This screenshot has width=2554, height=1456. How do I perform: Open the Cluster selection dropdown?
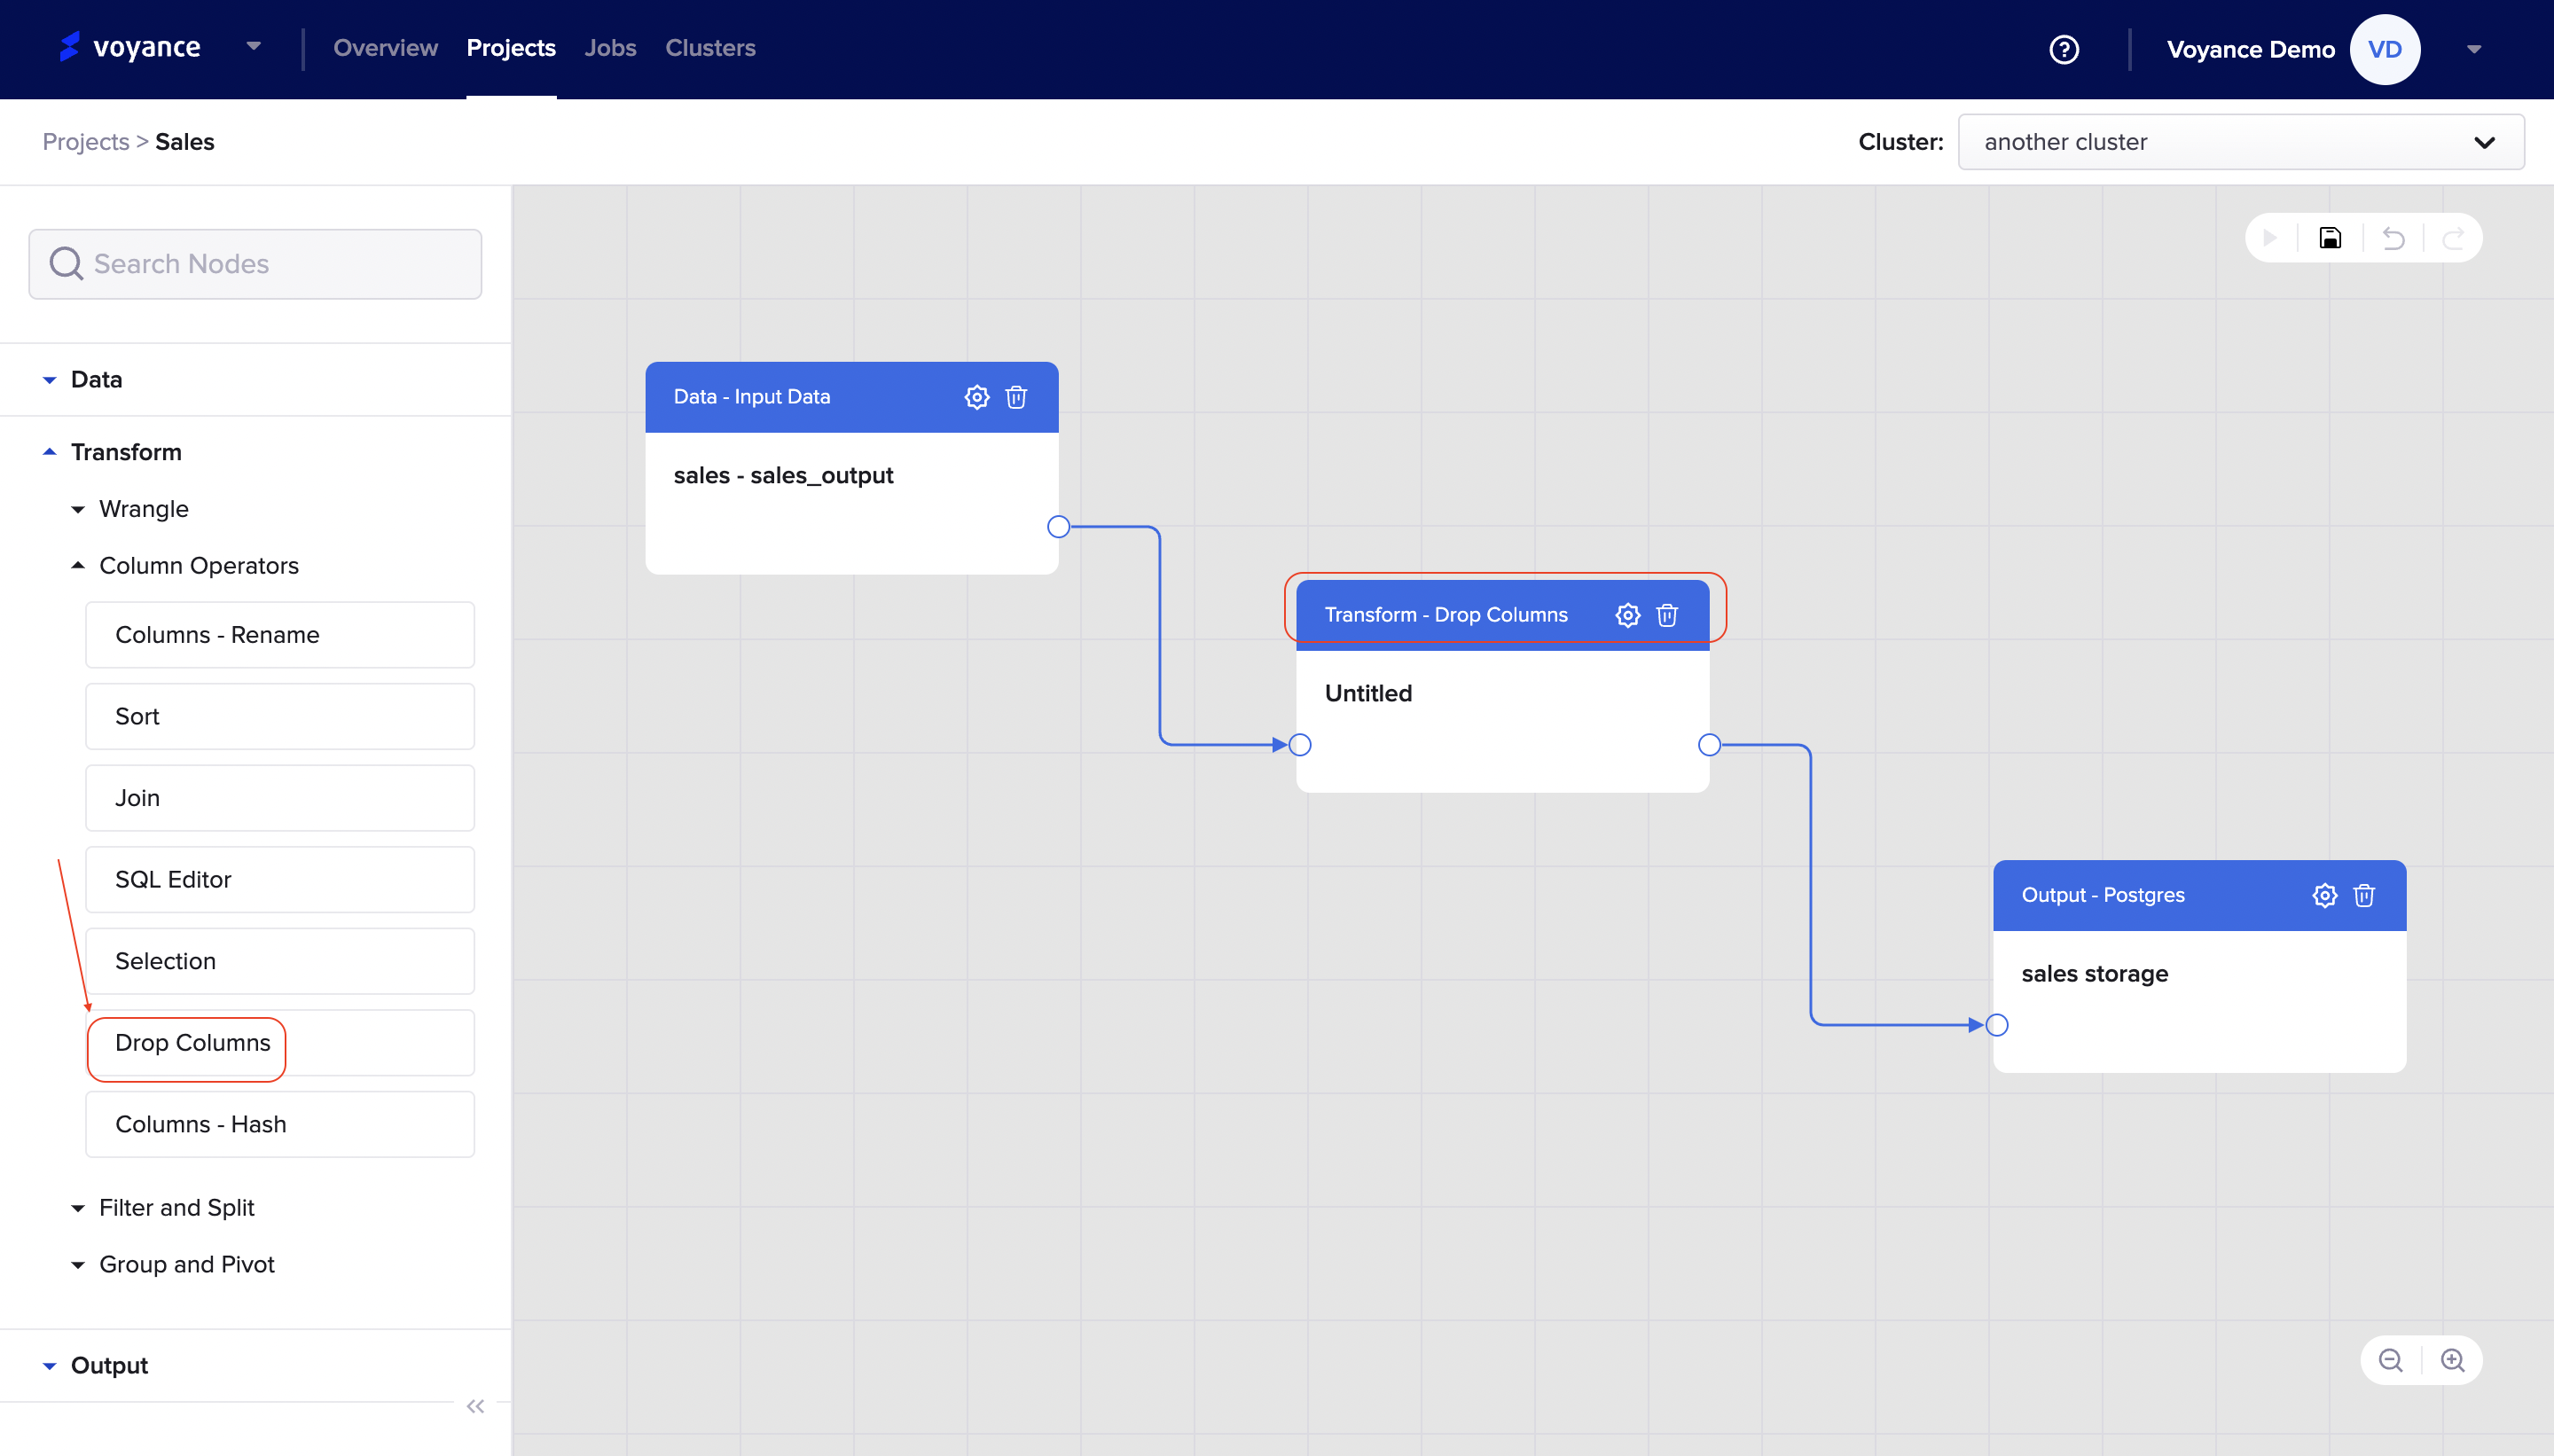(2240, 142)
